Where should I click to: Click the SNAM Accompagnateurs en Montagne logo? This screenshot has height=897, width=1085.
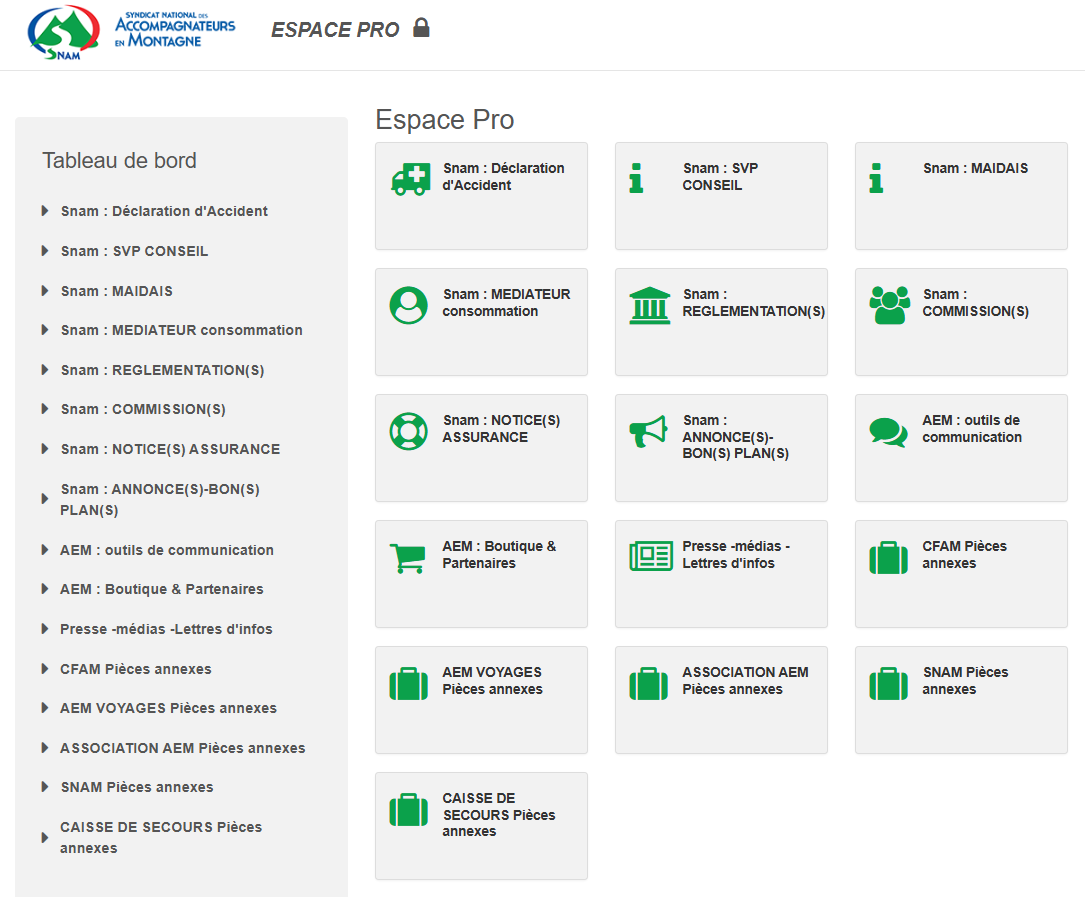pyautogui.click(x=132, y=35)
